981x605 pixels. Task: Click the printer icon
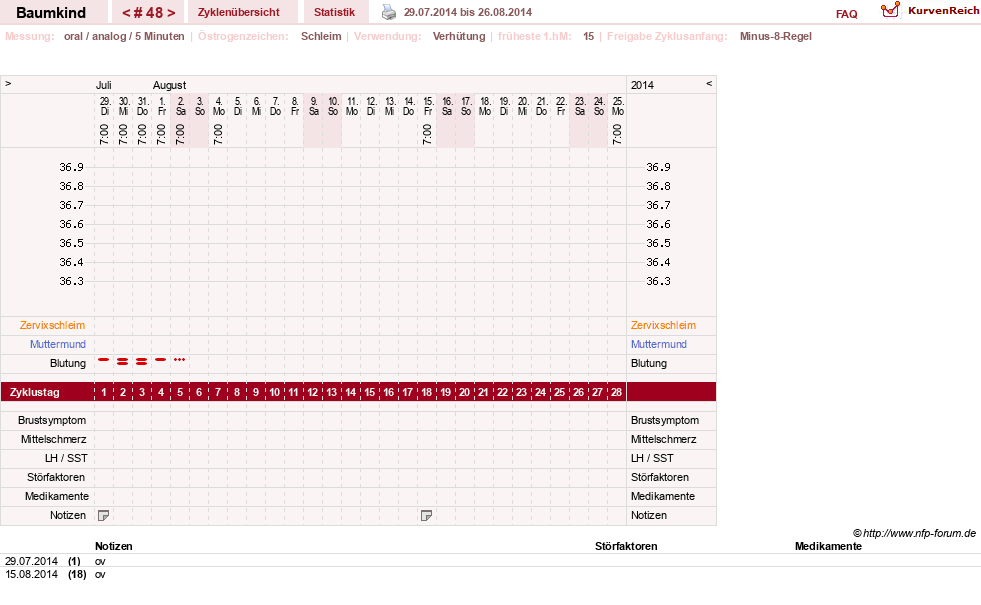(x=389, y=13)
